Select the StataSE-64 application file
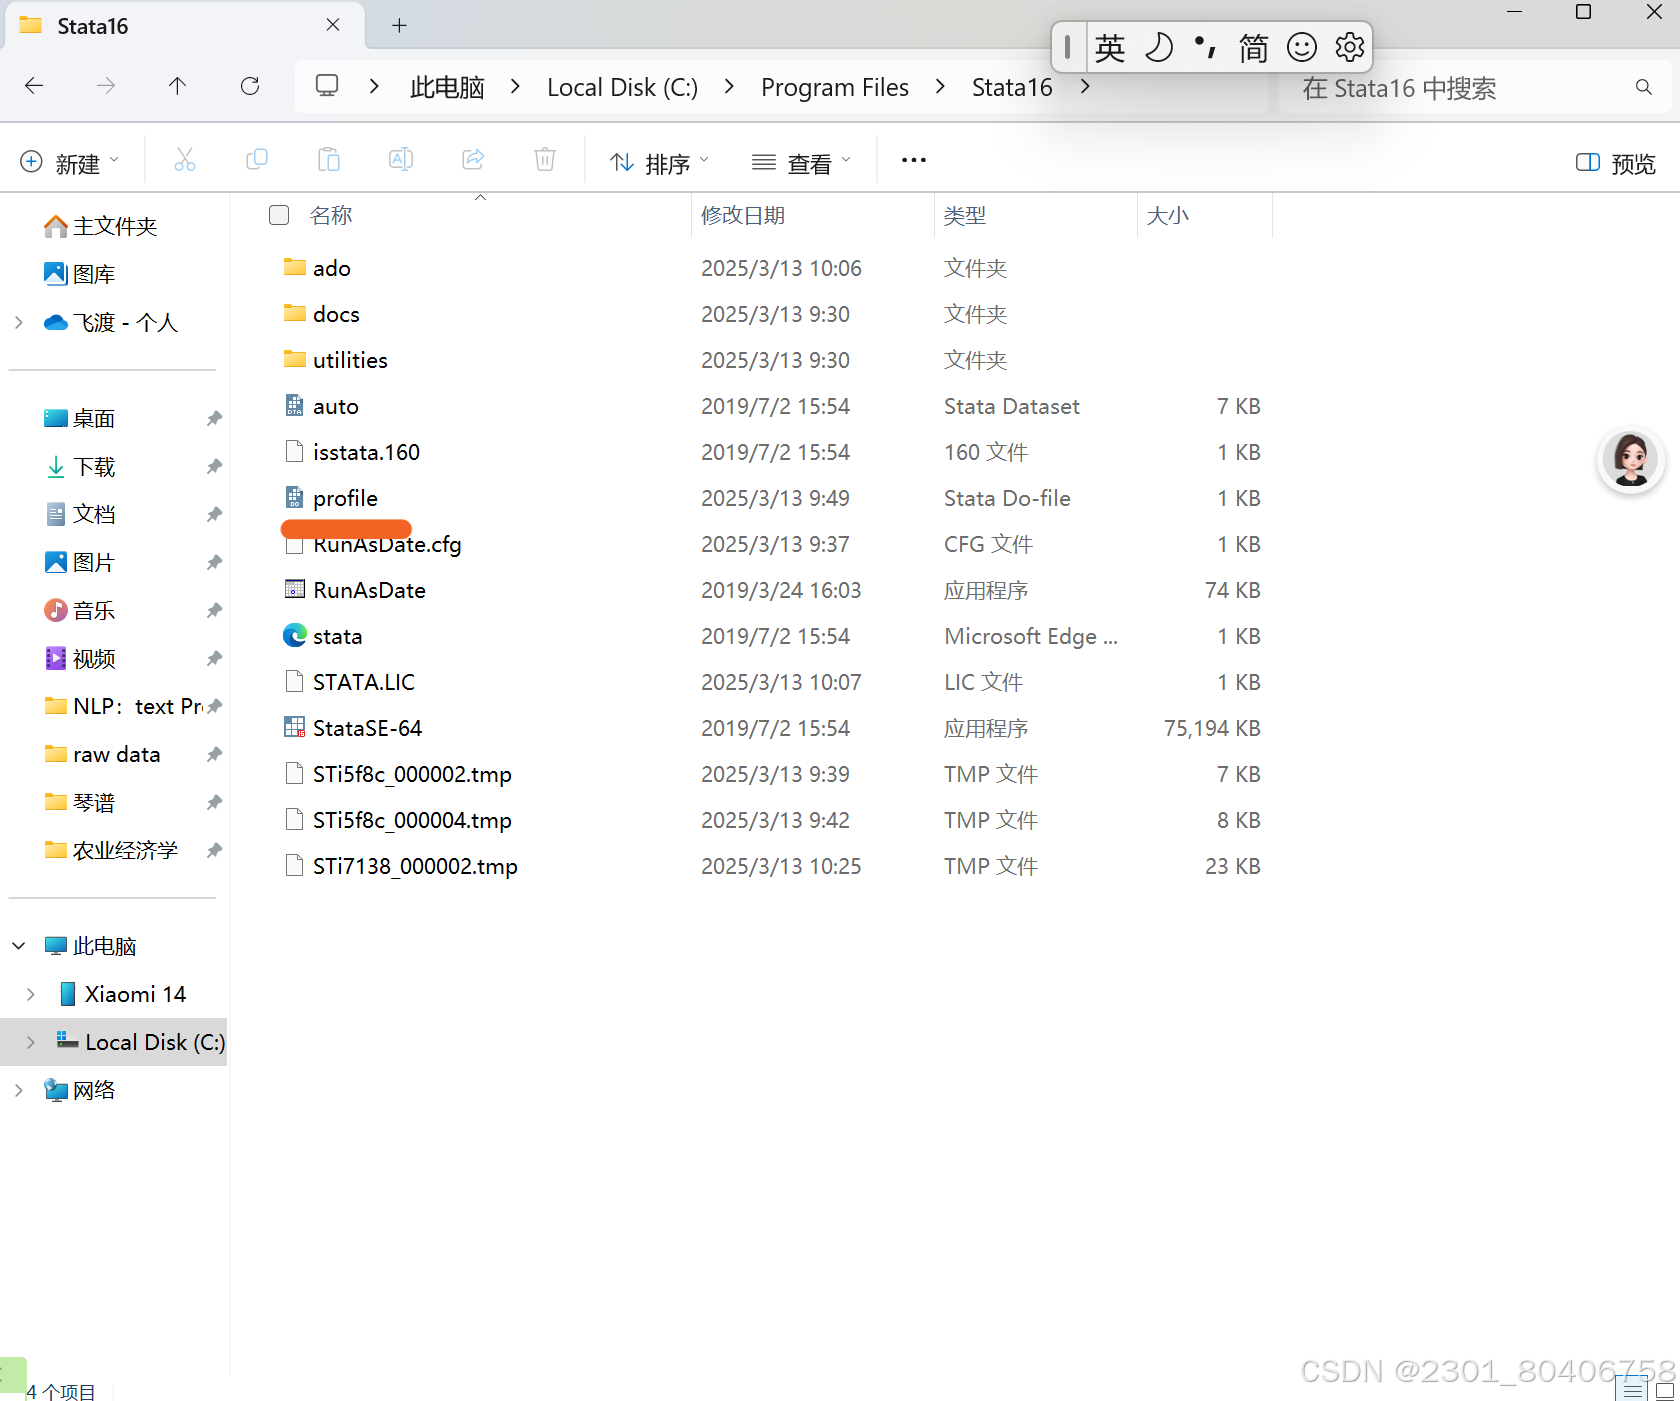 coord(367,728)
